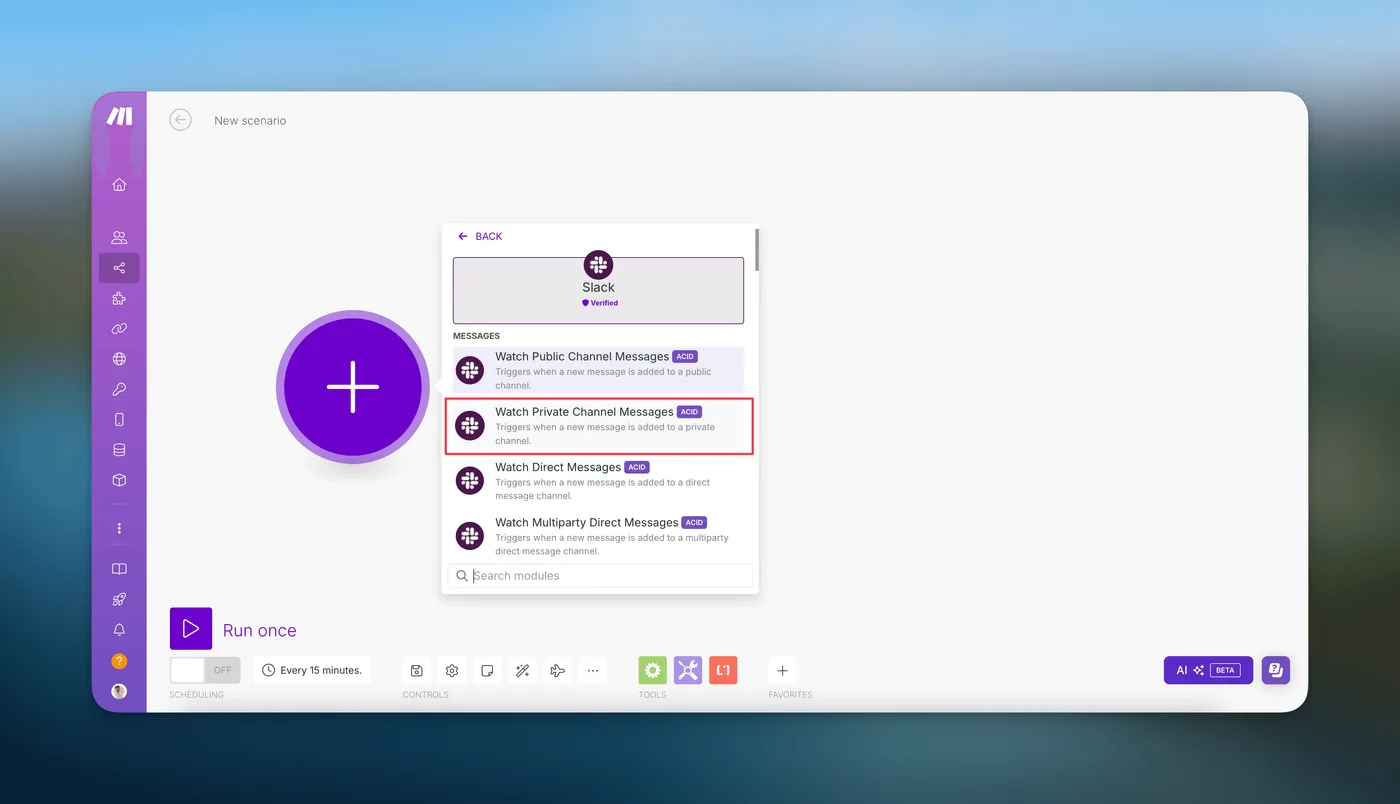Open Devices (phone) sidebar icon
This screenshot has width=1400, height=804.
coord(119,419)
